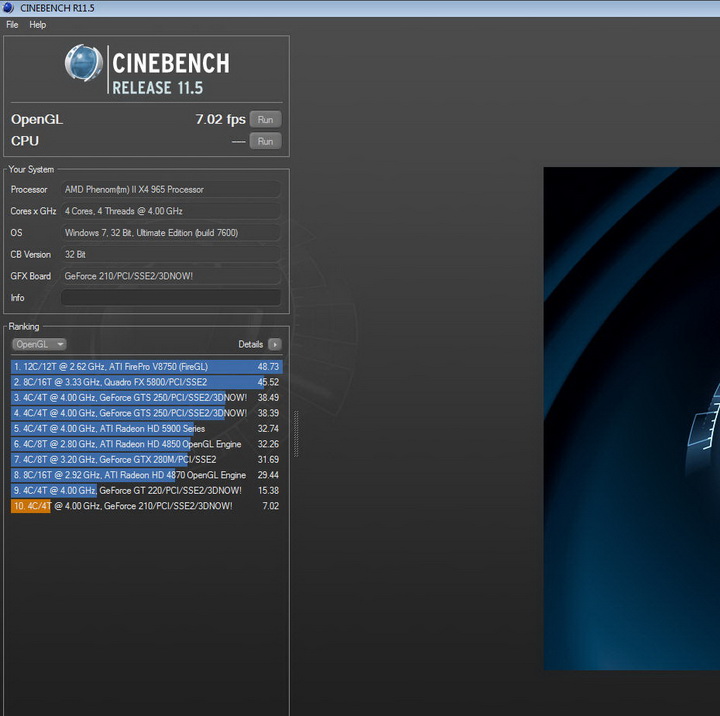Click the 48.73 score value
Image resolution: width=720 pixels, height=716 pixels.
pos(268,366)
